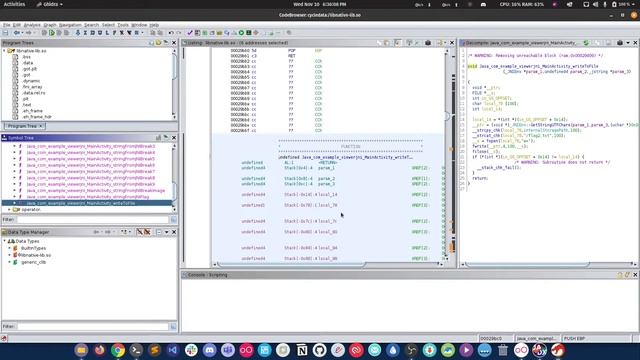Click the Symbol Tree filter input

tap(92, 220)
